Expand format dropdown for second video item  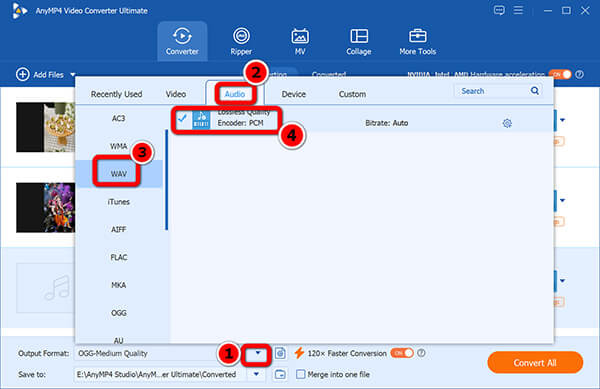(562, 200)
